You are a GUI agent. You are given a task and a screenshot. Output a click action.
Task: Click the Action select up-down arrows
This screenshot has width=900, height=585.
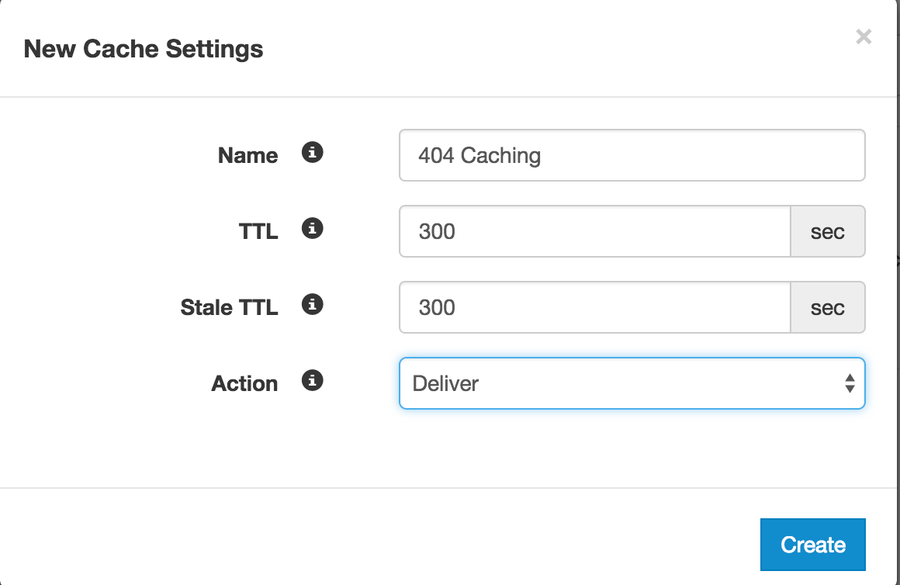click(x=849, y=383)
